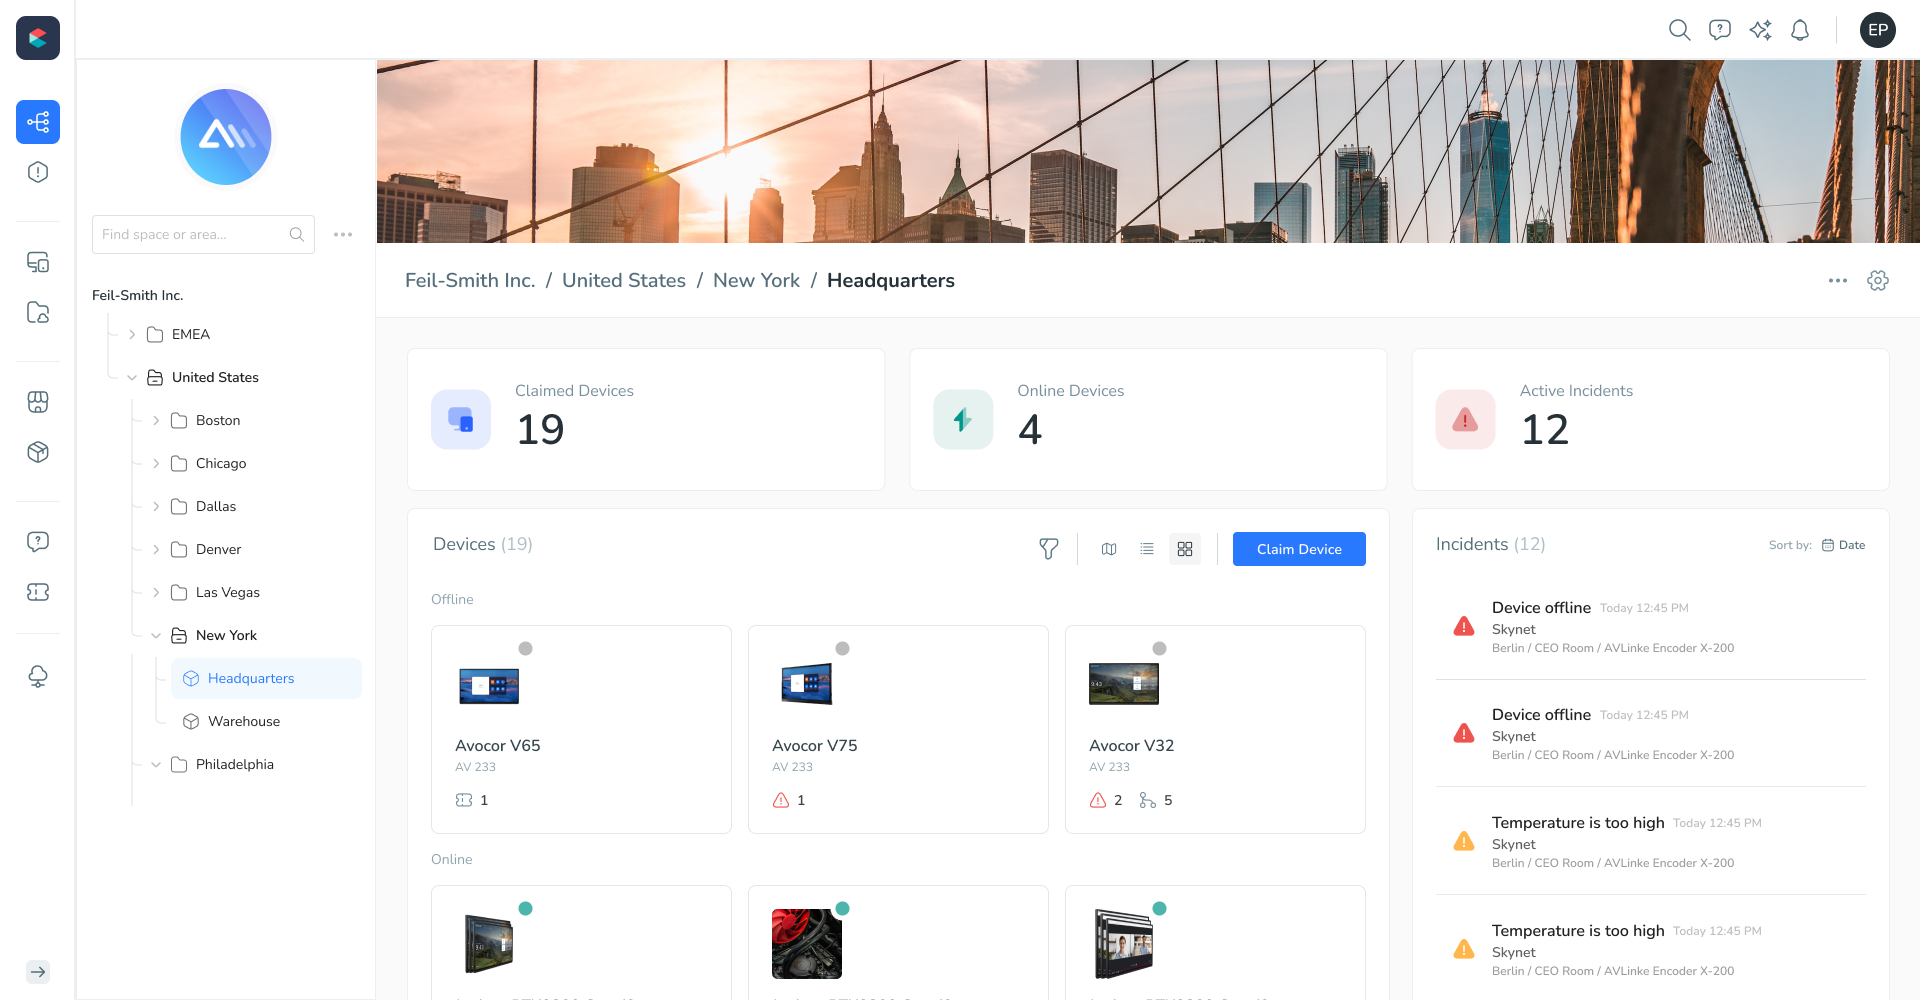Open the store/marketplace sidebar icon
This screenshot has width=1920, height=1000.
38,402
